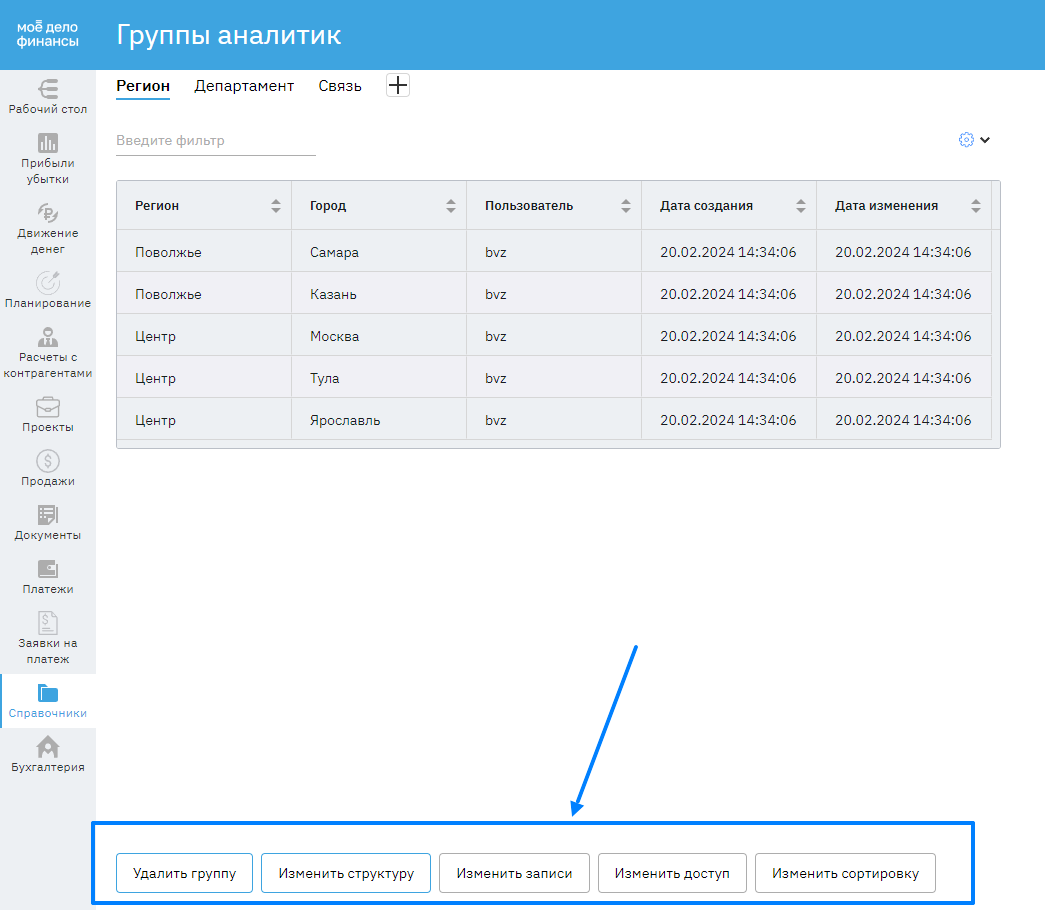1045x910 pixels.
Task: Switch to the Связь tab
Action: click(340, 86)
